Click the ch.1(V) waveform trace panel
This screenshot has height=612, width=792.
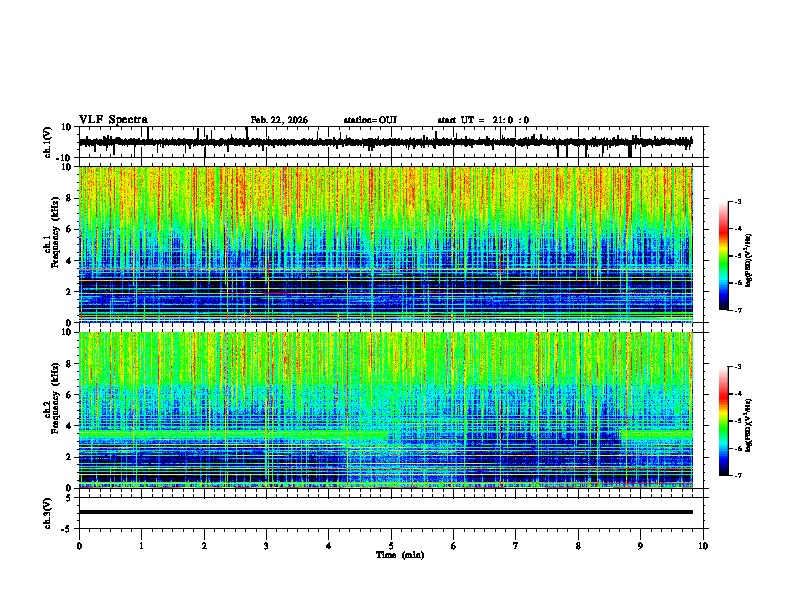[393, 142]
